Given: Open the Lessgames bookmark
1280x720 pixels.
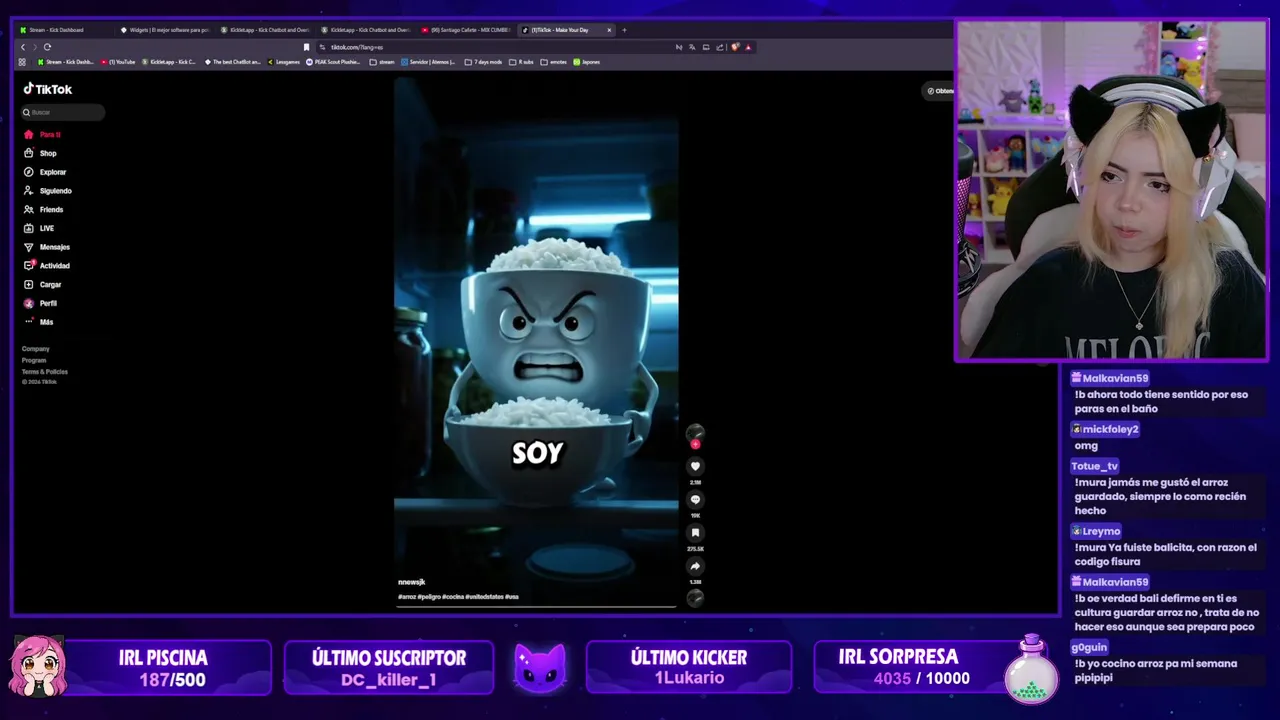Looking at the screenshot, I should (x=283, y=62).
